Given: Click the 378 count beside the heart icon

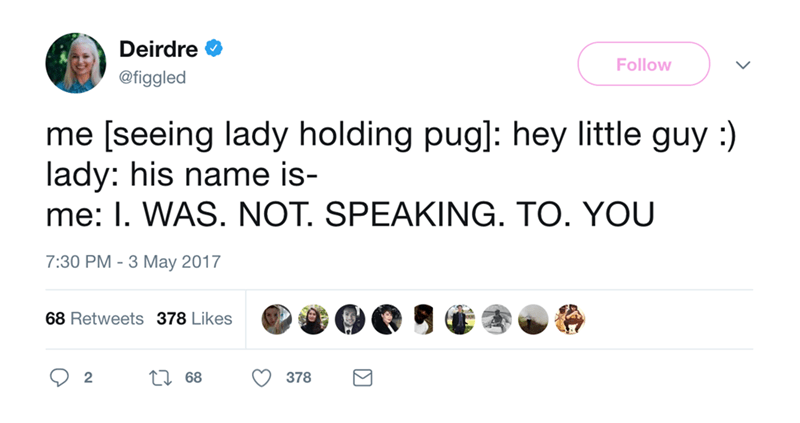Looking at the screenshot, I should (x=299, y=378).
